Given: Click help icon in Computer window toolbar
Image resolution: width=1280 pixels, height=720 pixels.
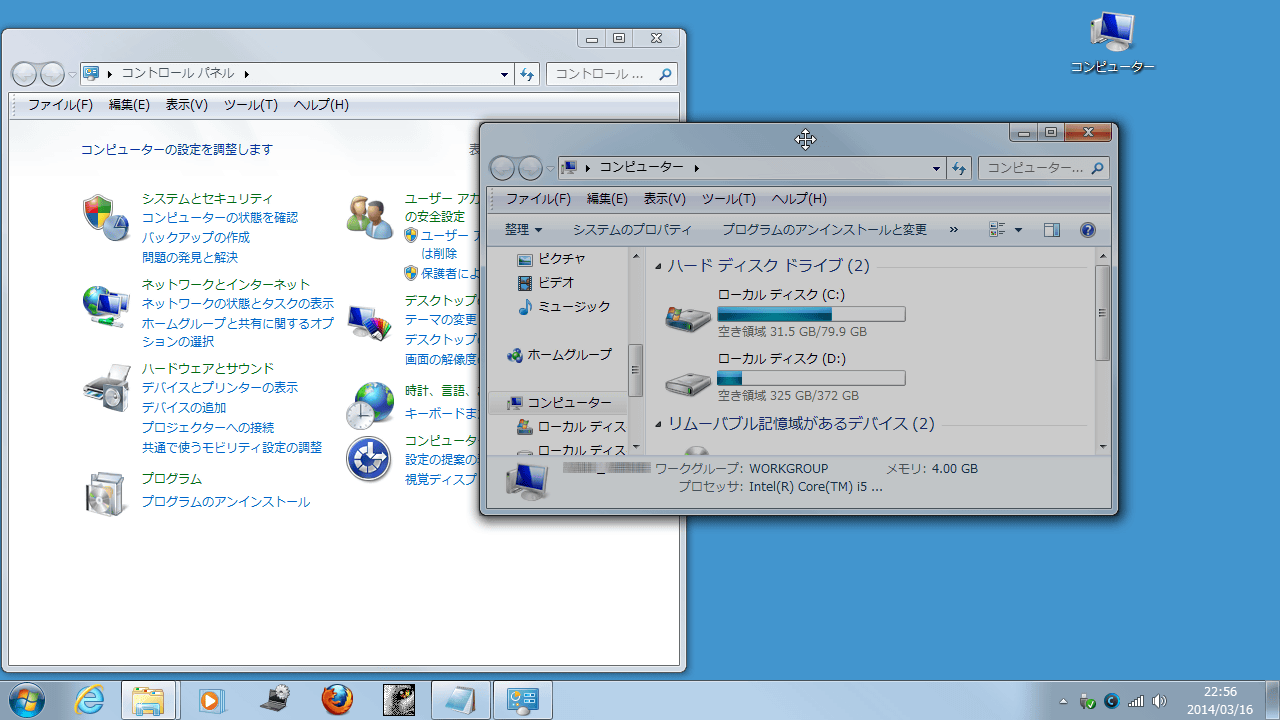Looking at the screenshot, I should pos(1088,230).
